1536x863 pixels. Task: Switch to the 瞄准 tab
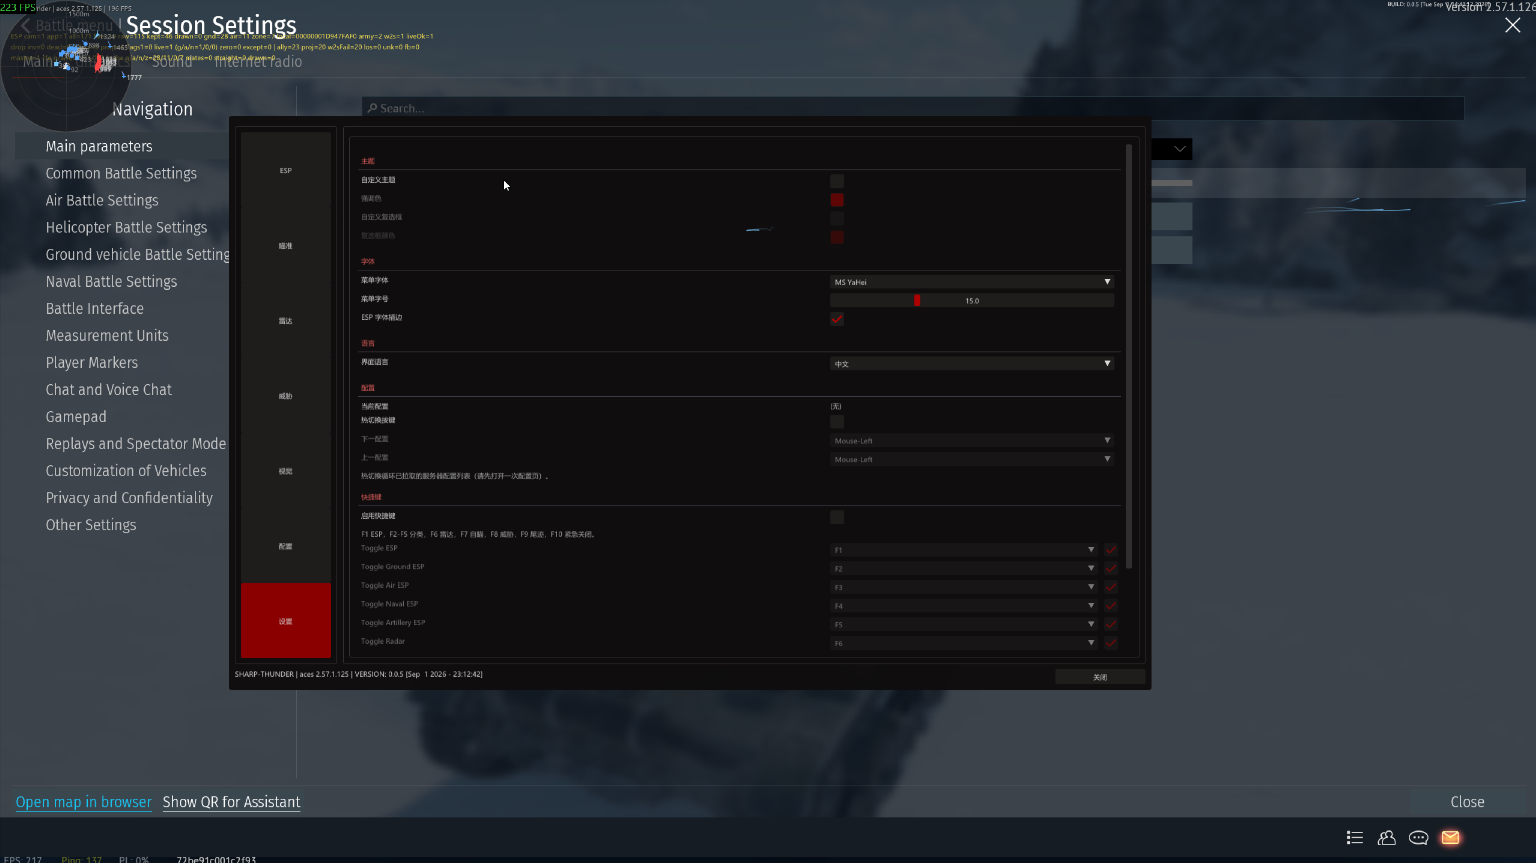click(286, 245)
